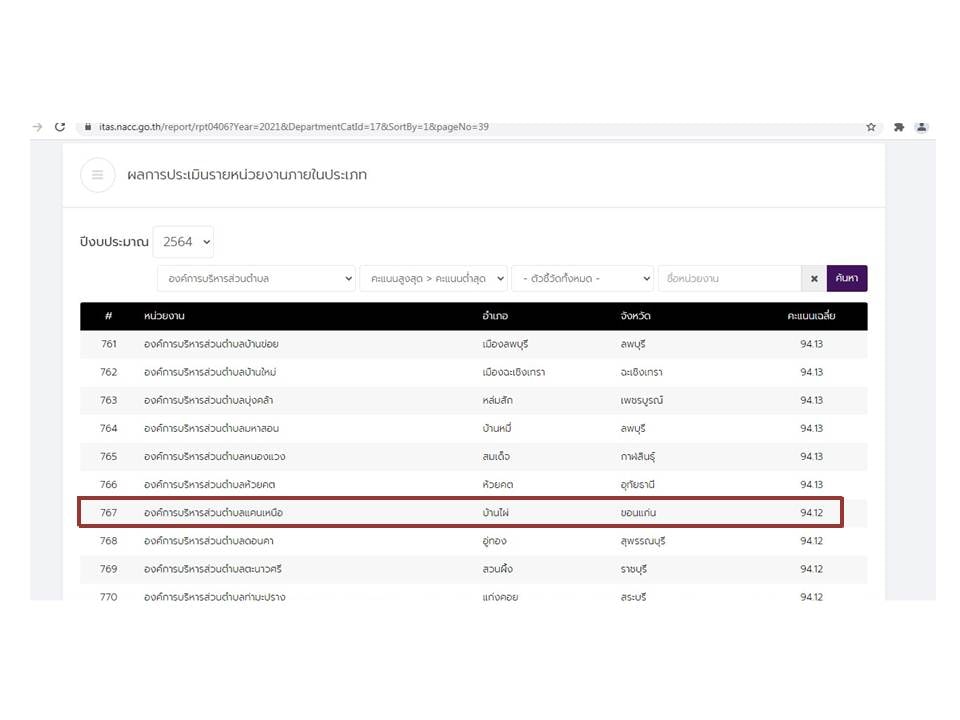
Task: Click the คะแนนเฉลี่ย column header
Action: click(811, 316)
